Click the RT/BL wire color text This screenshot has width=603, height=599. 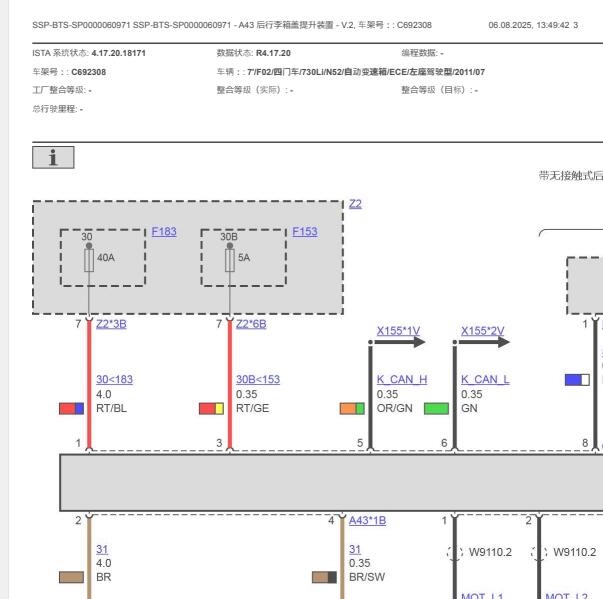click(111, 408)
